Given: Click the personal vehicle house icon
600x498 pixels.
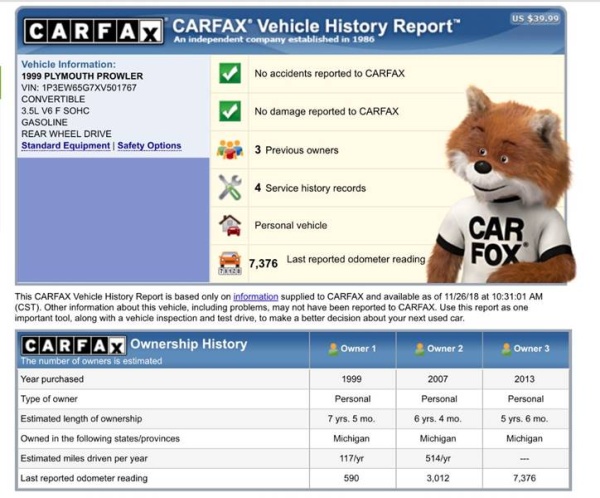Looking at the screenshot, I should (x=230, y=225).
